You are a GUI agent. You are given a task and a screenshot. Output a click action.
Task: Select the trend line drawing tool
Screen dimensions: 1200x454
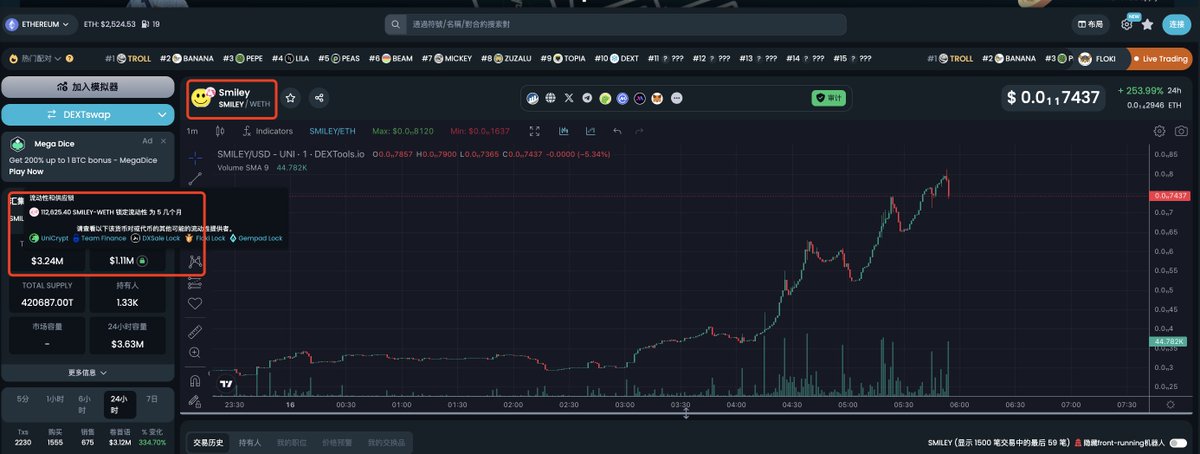[195, 180]
